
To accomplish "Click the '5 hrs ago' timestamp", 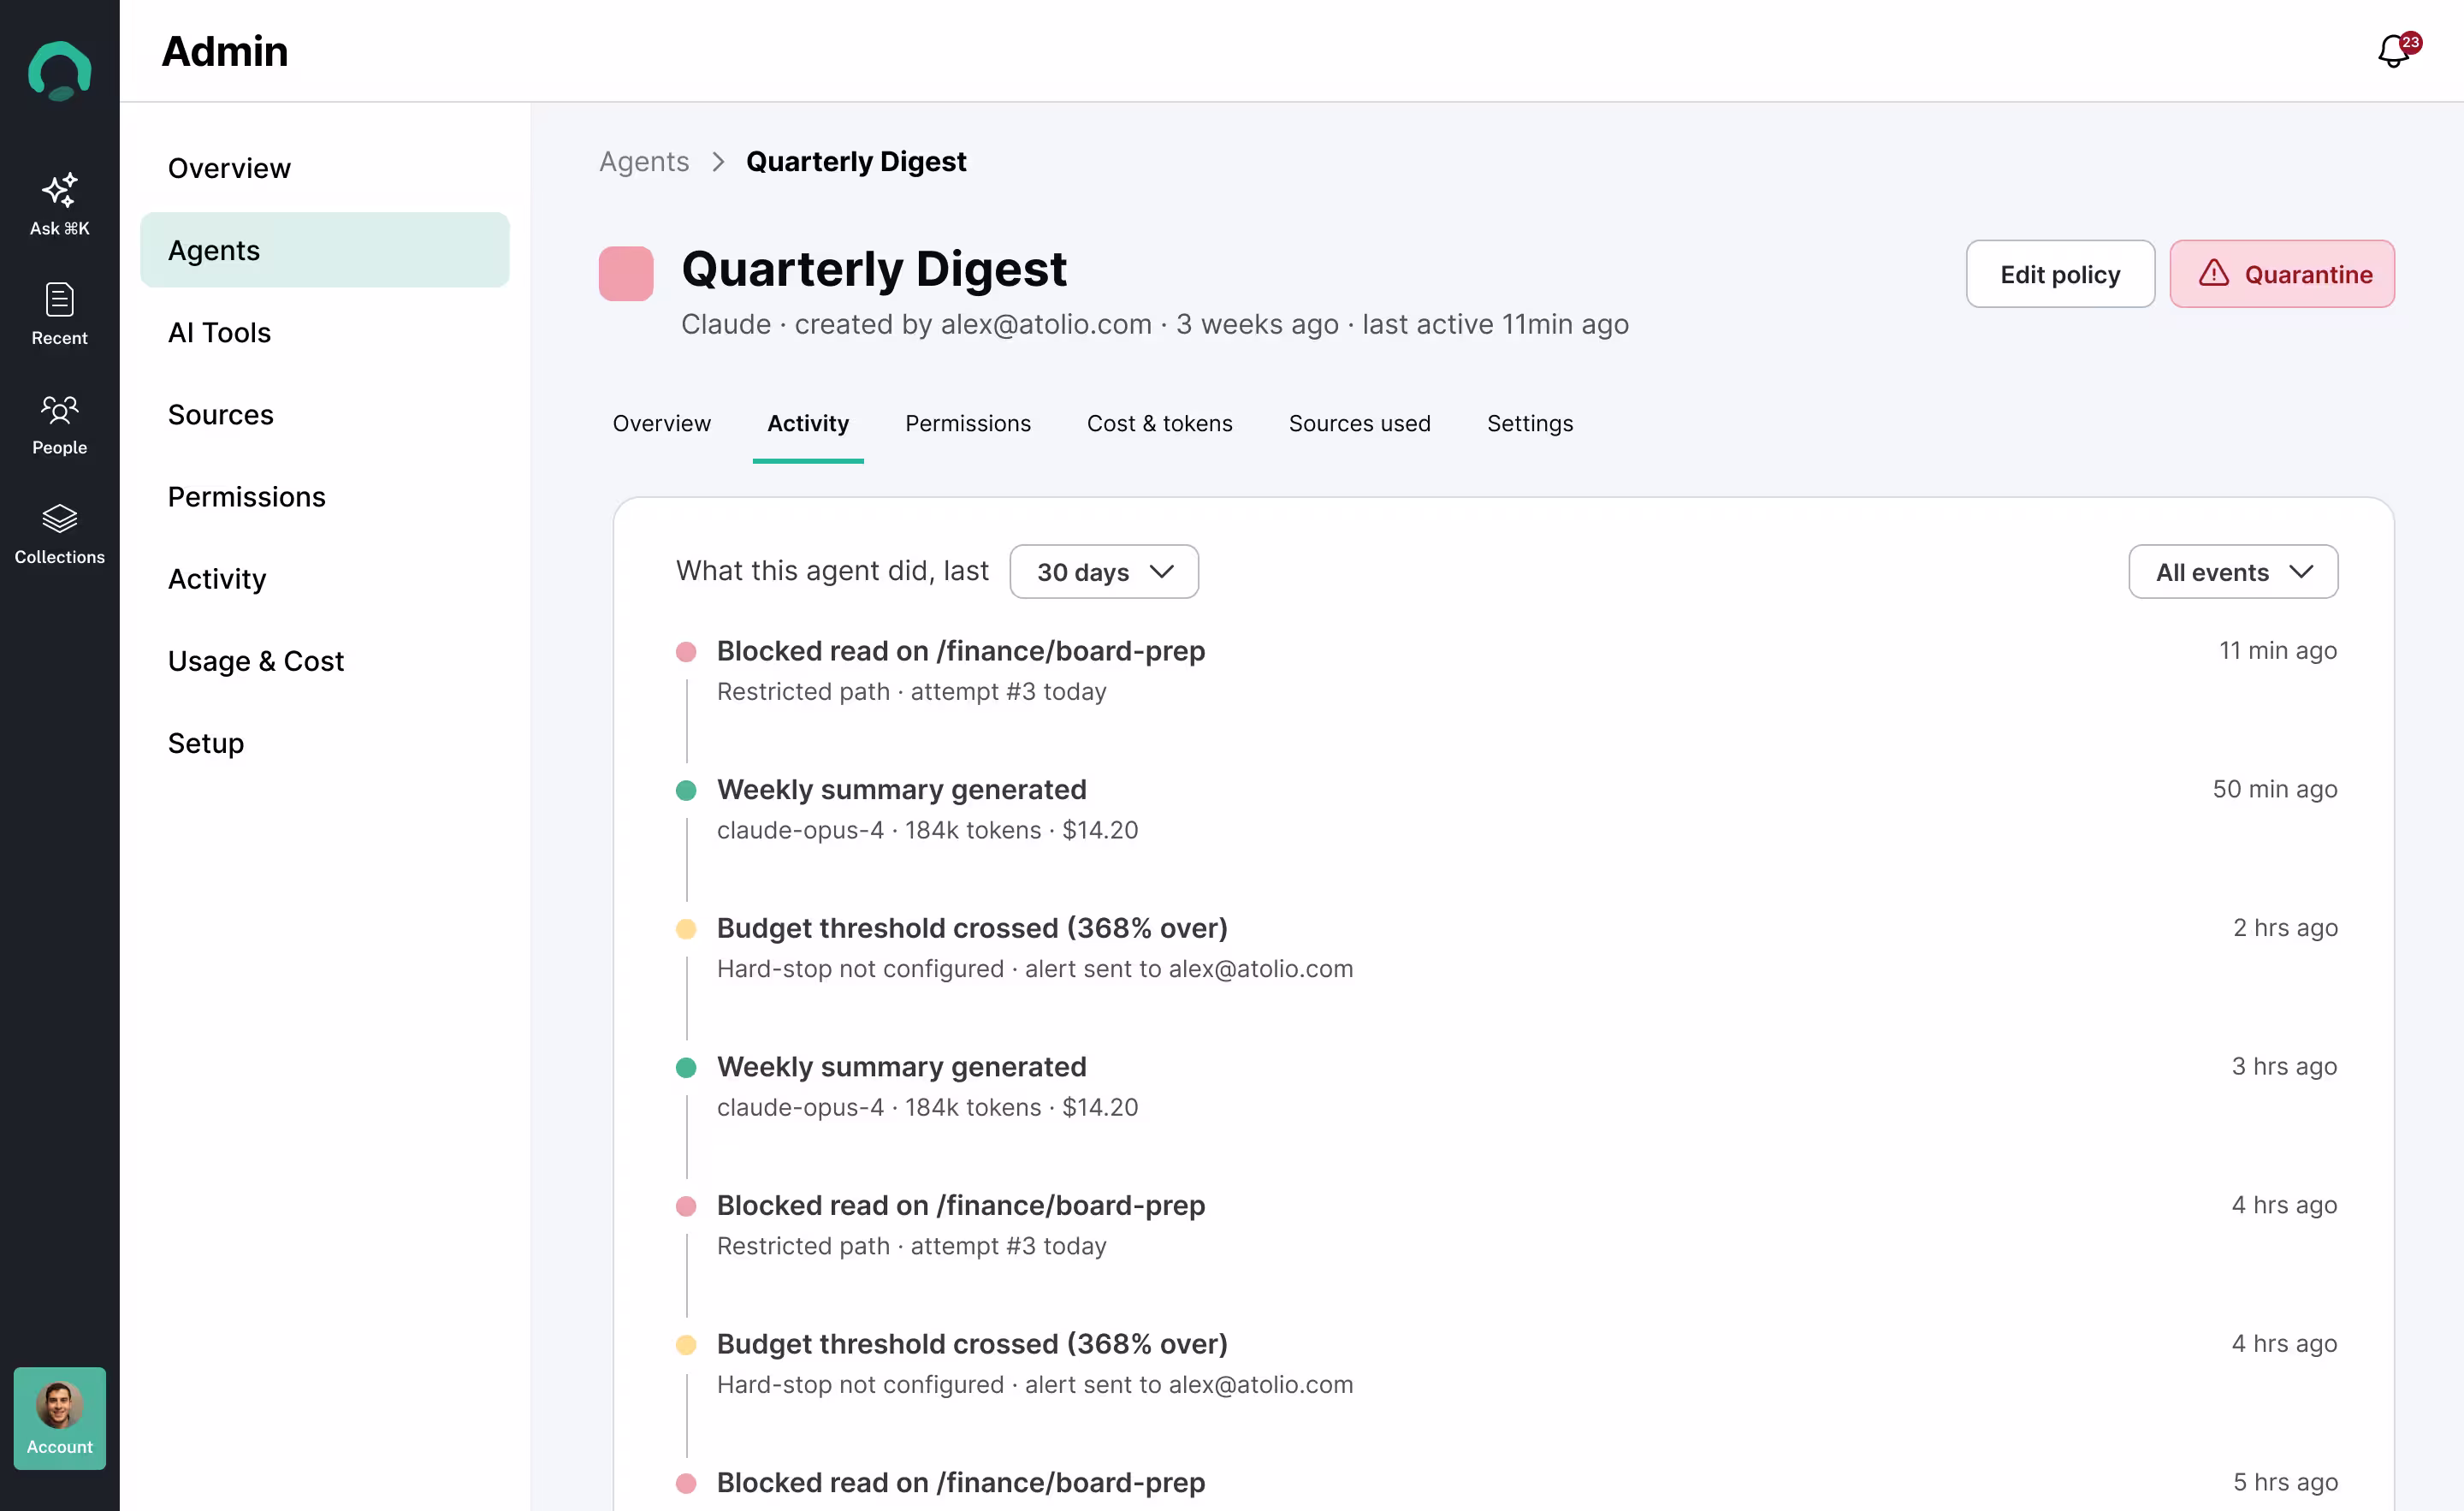I will click(2285, 1482).
